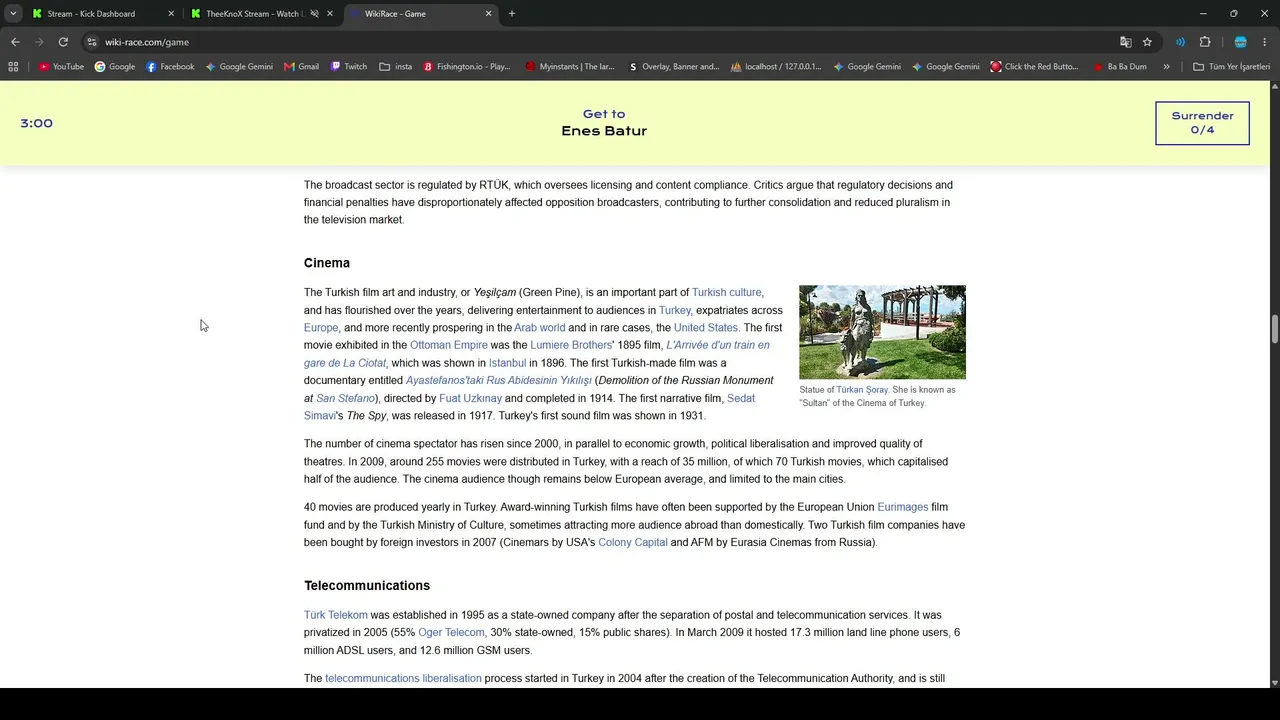1280x720 pixels.
Task: Click the Telecommunications section heading
Action: click(367, 586)
